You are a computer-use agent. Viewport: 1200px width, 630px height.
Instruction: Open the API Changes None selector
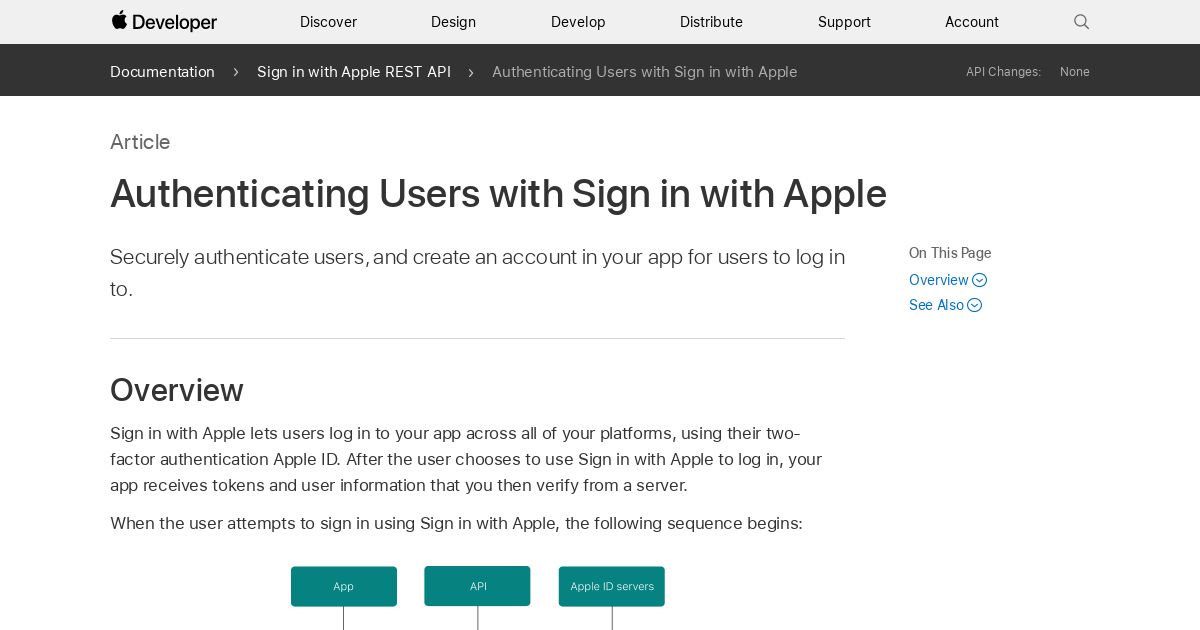(x=1075, y=72)
